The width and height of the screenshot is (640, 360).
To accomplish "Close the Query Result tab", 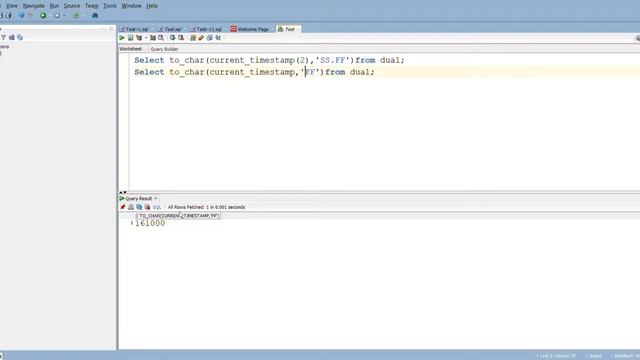I will [x=156, y=198].
